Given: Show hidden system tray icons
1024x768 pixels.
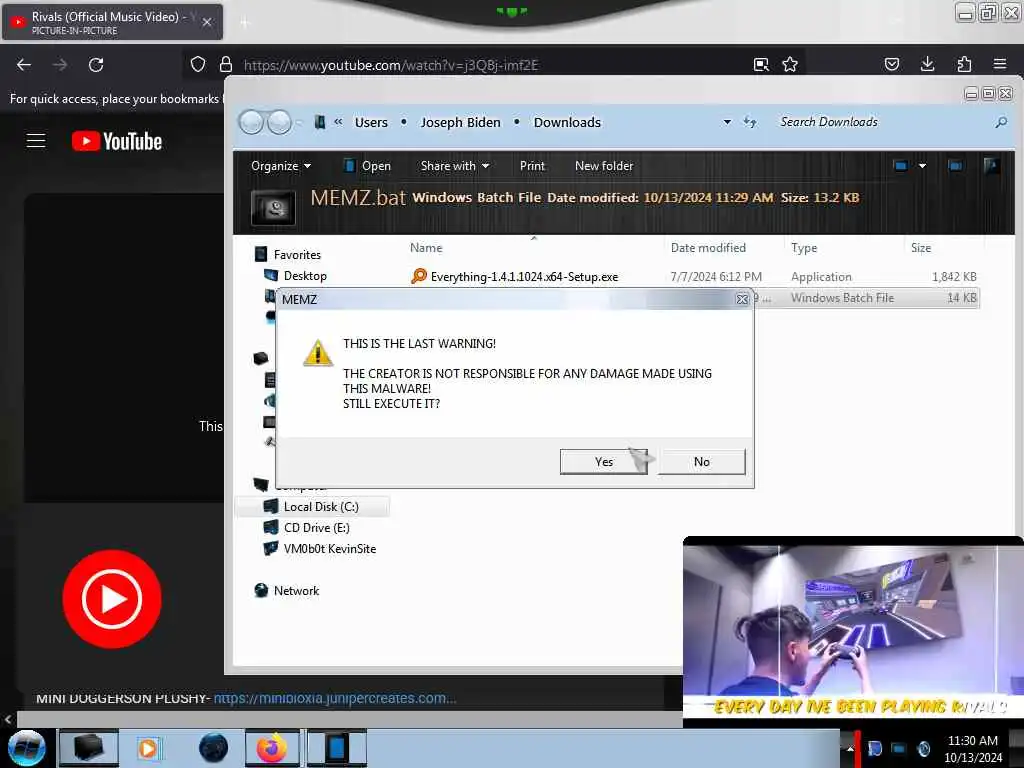Looking at the screenshot, I should (850, 748).
